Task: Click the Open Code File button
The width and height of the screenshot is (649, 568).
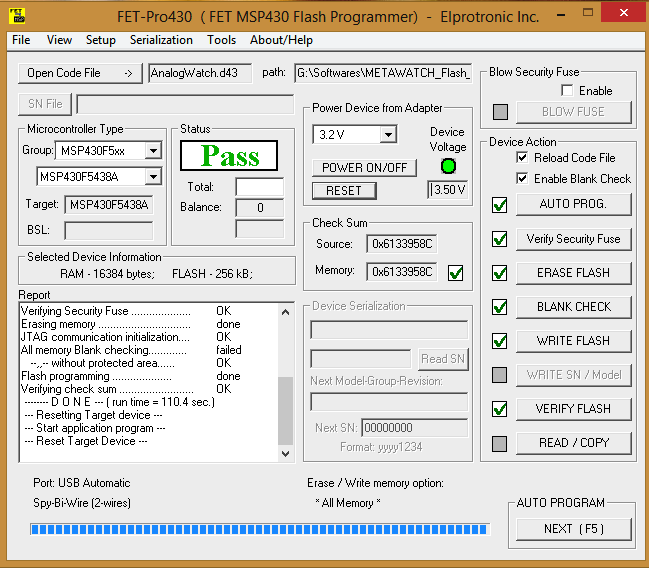Action: [80, 73]
